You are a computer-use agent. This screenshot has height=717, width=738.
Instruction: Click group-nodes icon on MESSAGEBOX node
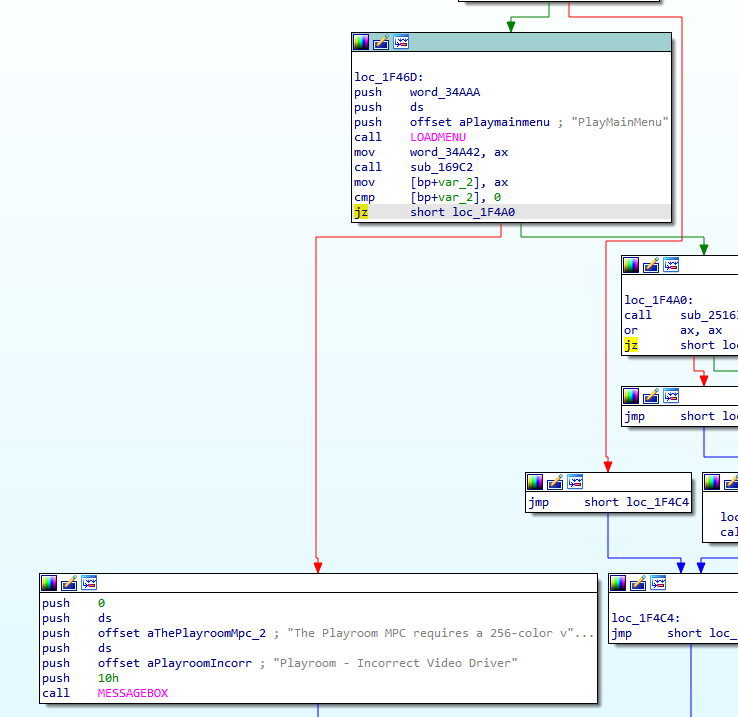pos(89,583)
